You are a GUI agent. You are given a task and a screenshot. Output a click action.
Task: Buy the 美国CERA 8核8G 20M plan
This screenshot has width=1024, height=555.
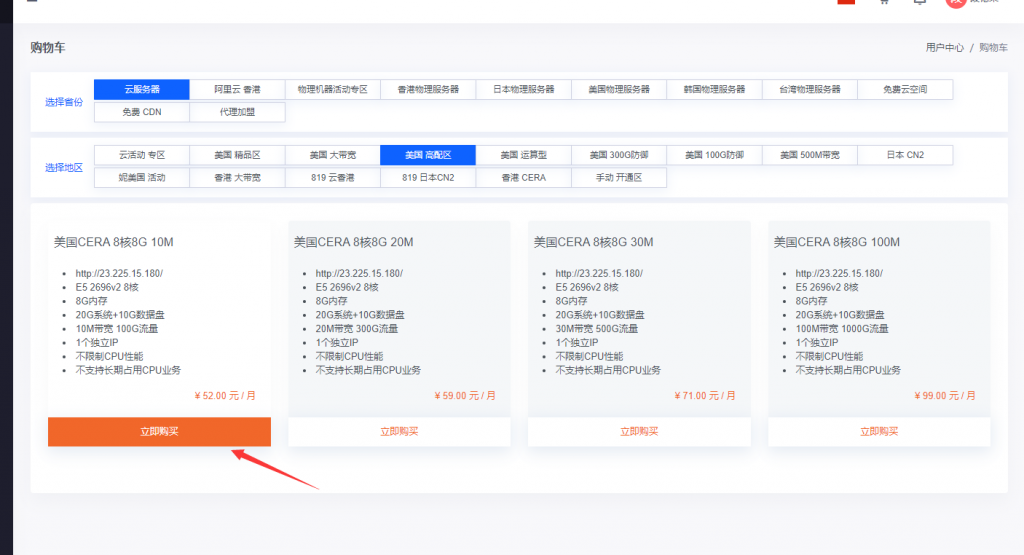click(399, 431)
